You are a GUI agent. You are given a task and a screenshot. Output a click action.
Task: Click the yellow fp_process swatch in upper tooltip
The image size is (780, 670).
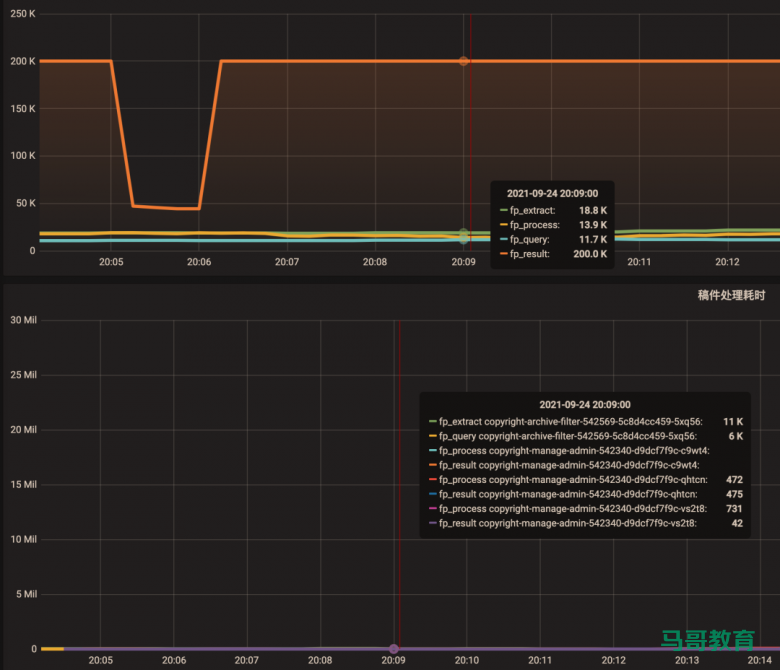[x=504, y=225]
